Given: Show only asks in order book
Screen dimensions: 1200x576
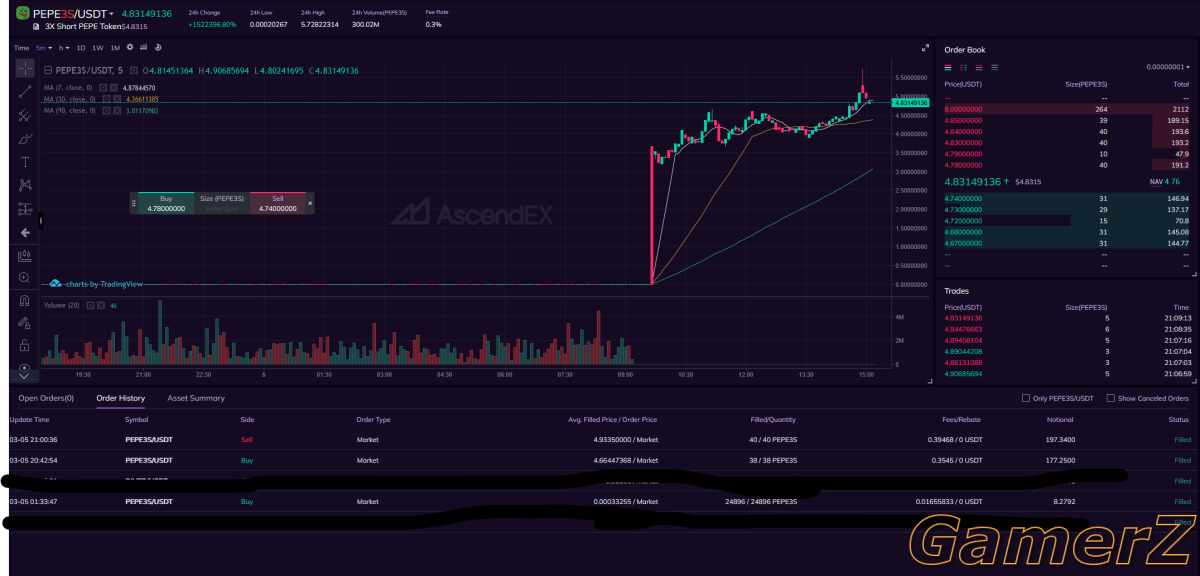Looking at the screenshot, I should (978, 67).
